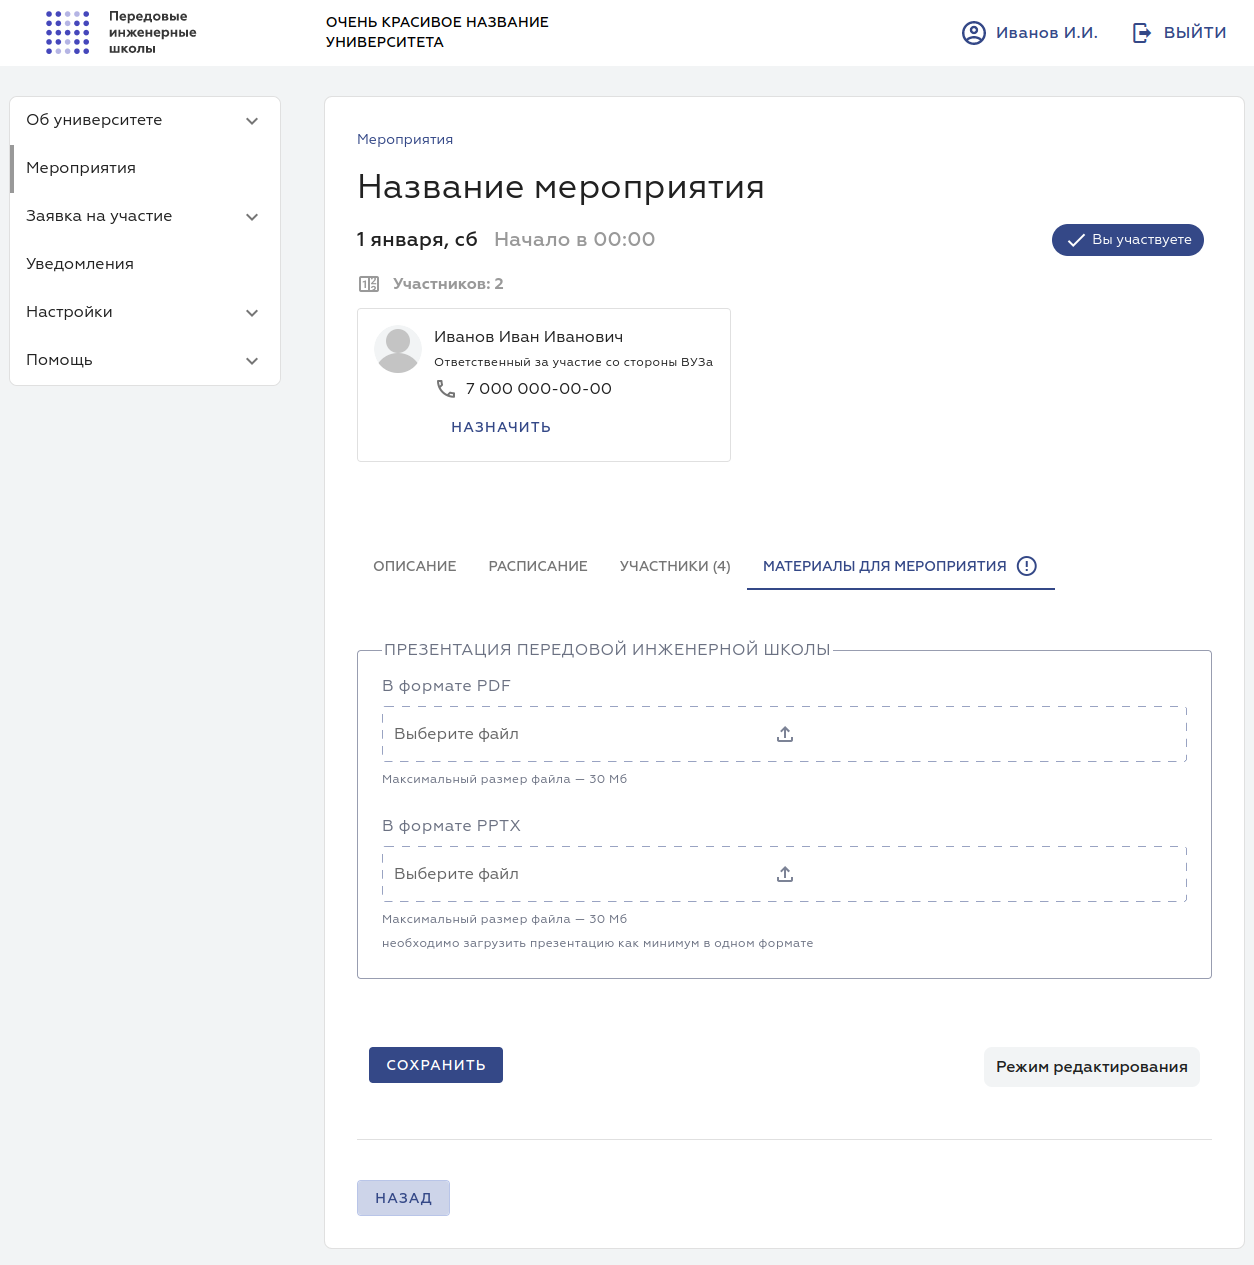Open 'Уведомления' in the sidebar
Image resolution: width=1254 pixels, height=1265 pixels.
coord(145,264)
